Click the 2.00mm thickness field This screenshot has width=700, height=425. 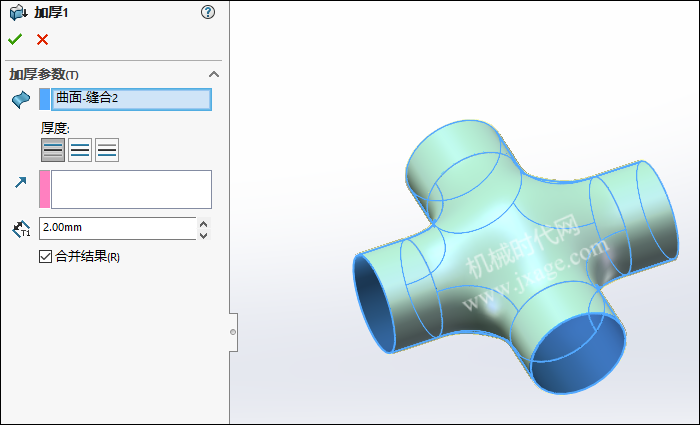click(x=117, y=228)
